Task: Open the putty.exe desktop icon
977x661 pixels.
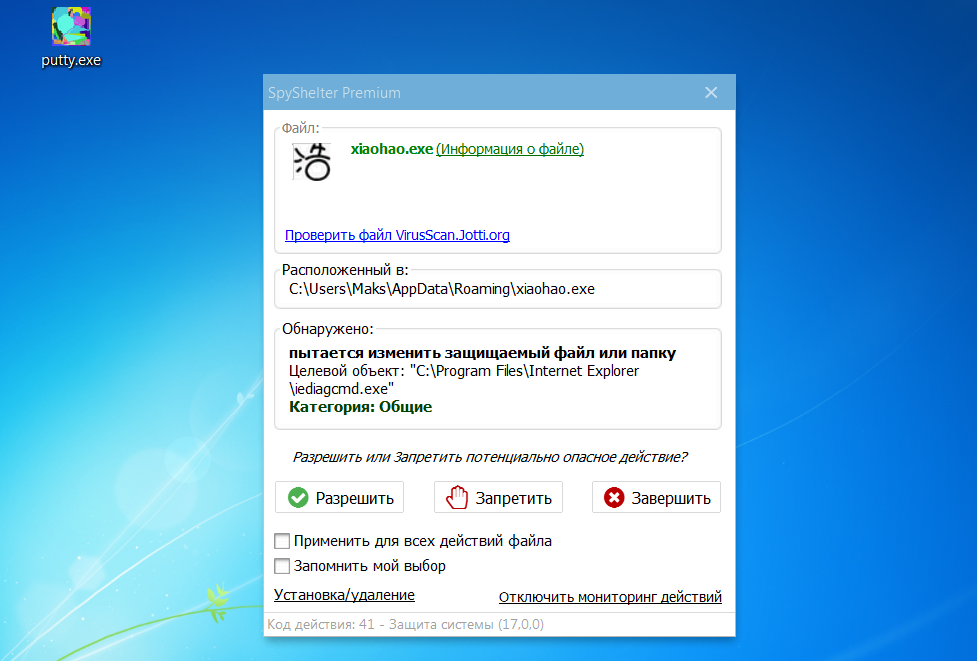Action: [x=71, y=36]
